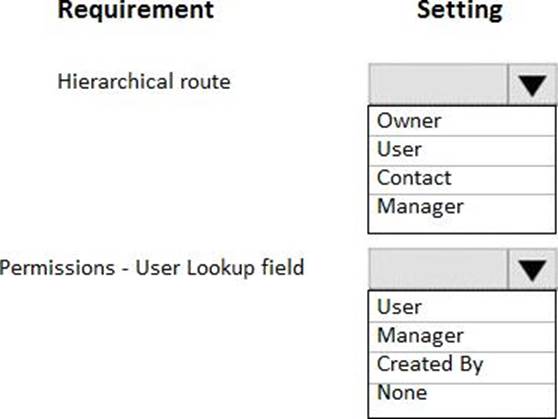This screenshot has height=419, width=558.
Task: Click the black triangle beside Hierarchical route
Action: (x=532, y=86)
